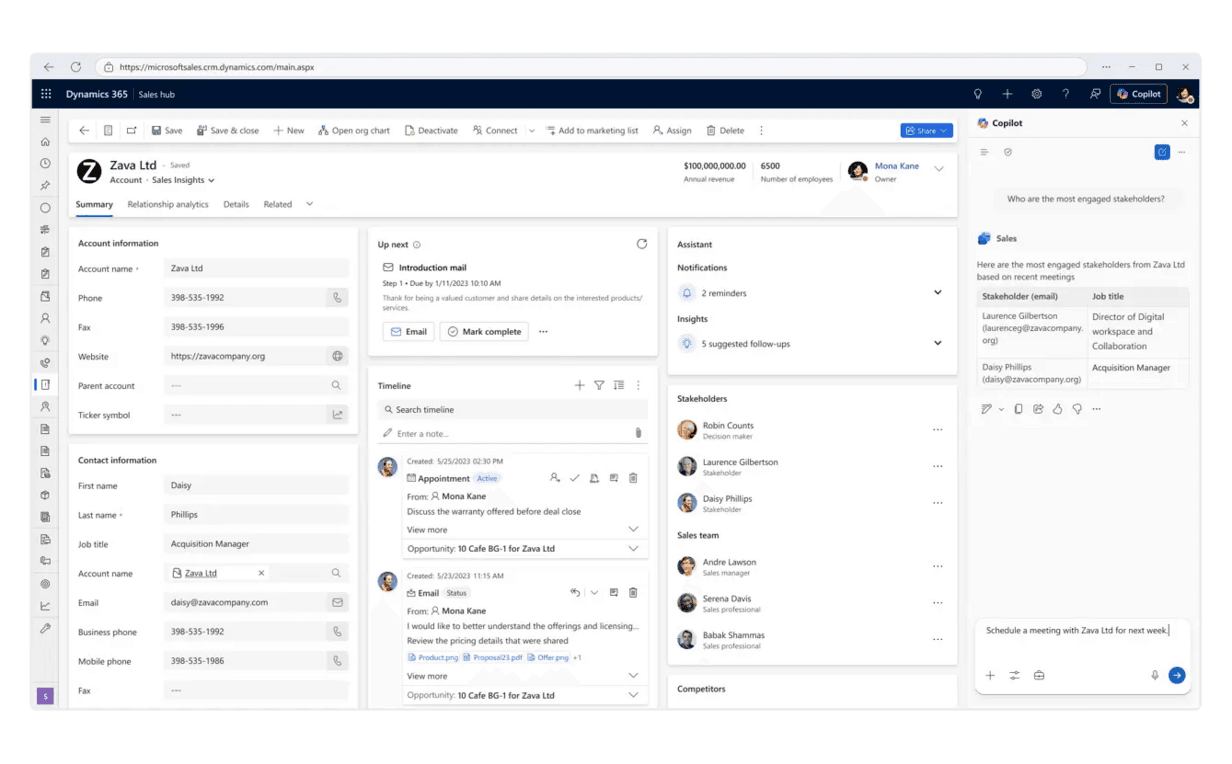Click the hamburger menu in left sidebar
The width and height of the screenshot is (1232, 764).
[x=45, y=120]
